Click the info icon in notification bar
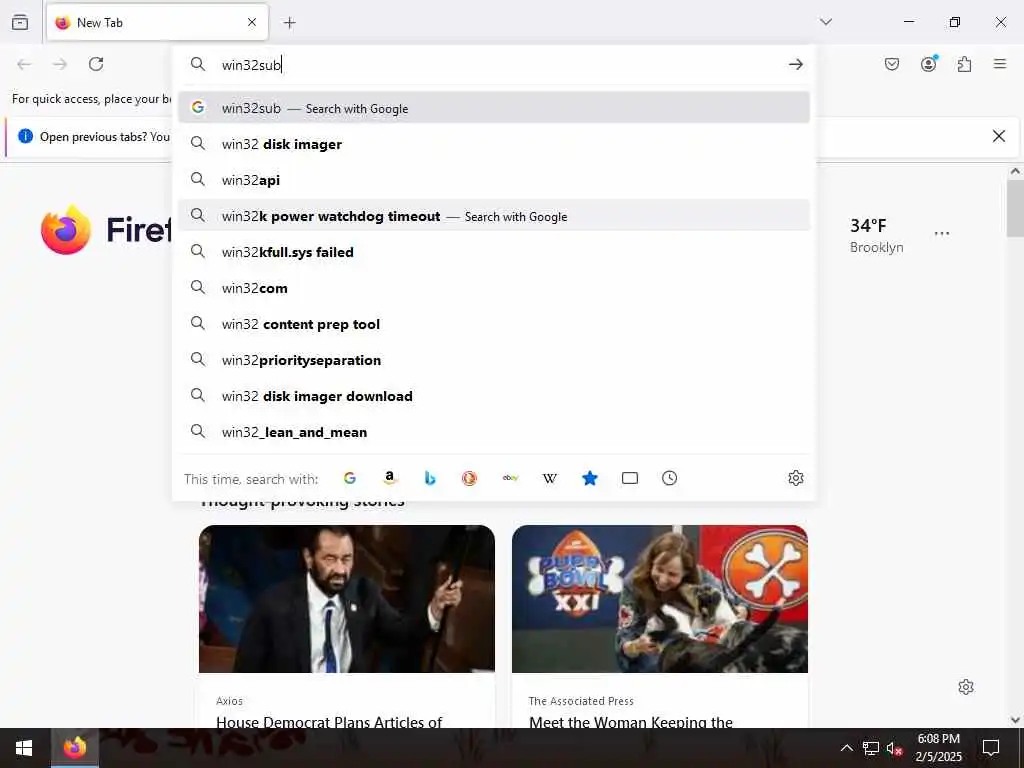The height and width of the screenshot is (768, 1024). pyautogui.click(x=25, y=136)
